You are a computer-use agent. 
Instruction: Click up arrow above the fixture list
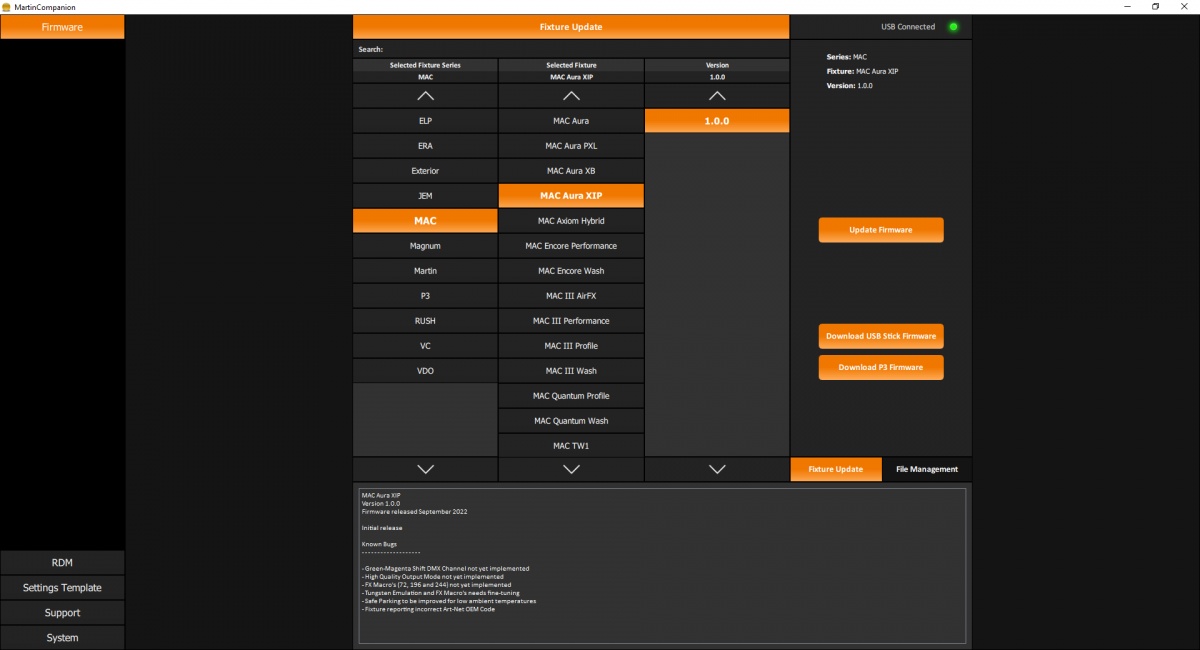(571, 96)
